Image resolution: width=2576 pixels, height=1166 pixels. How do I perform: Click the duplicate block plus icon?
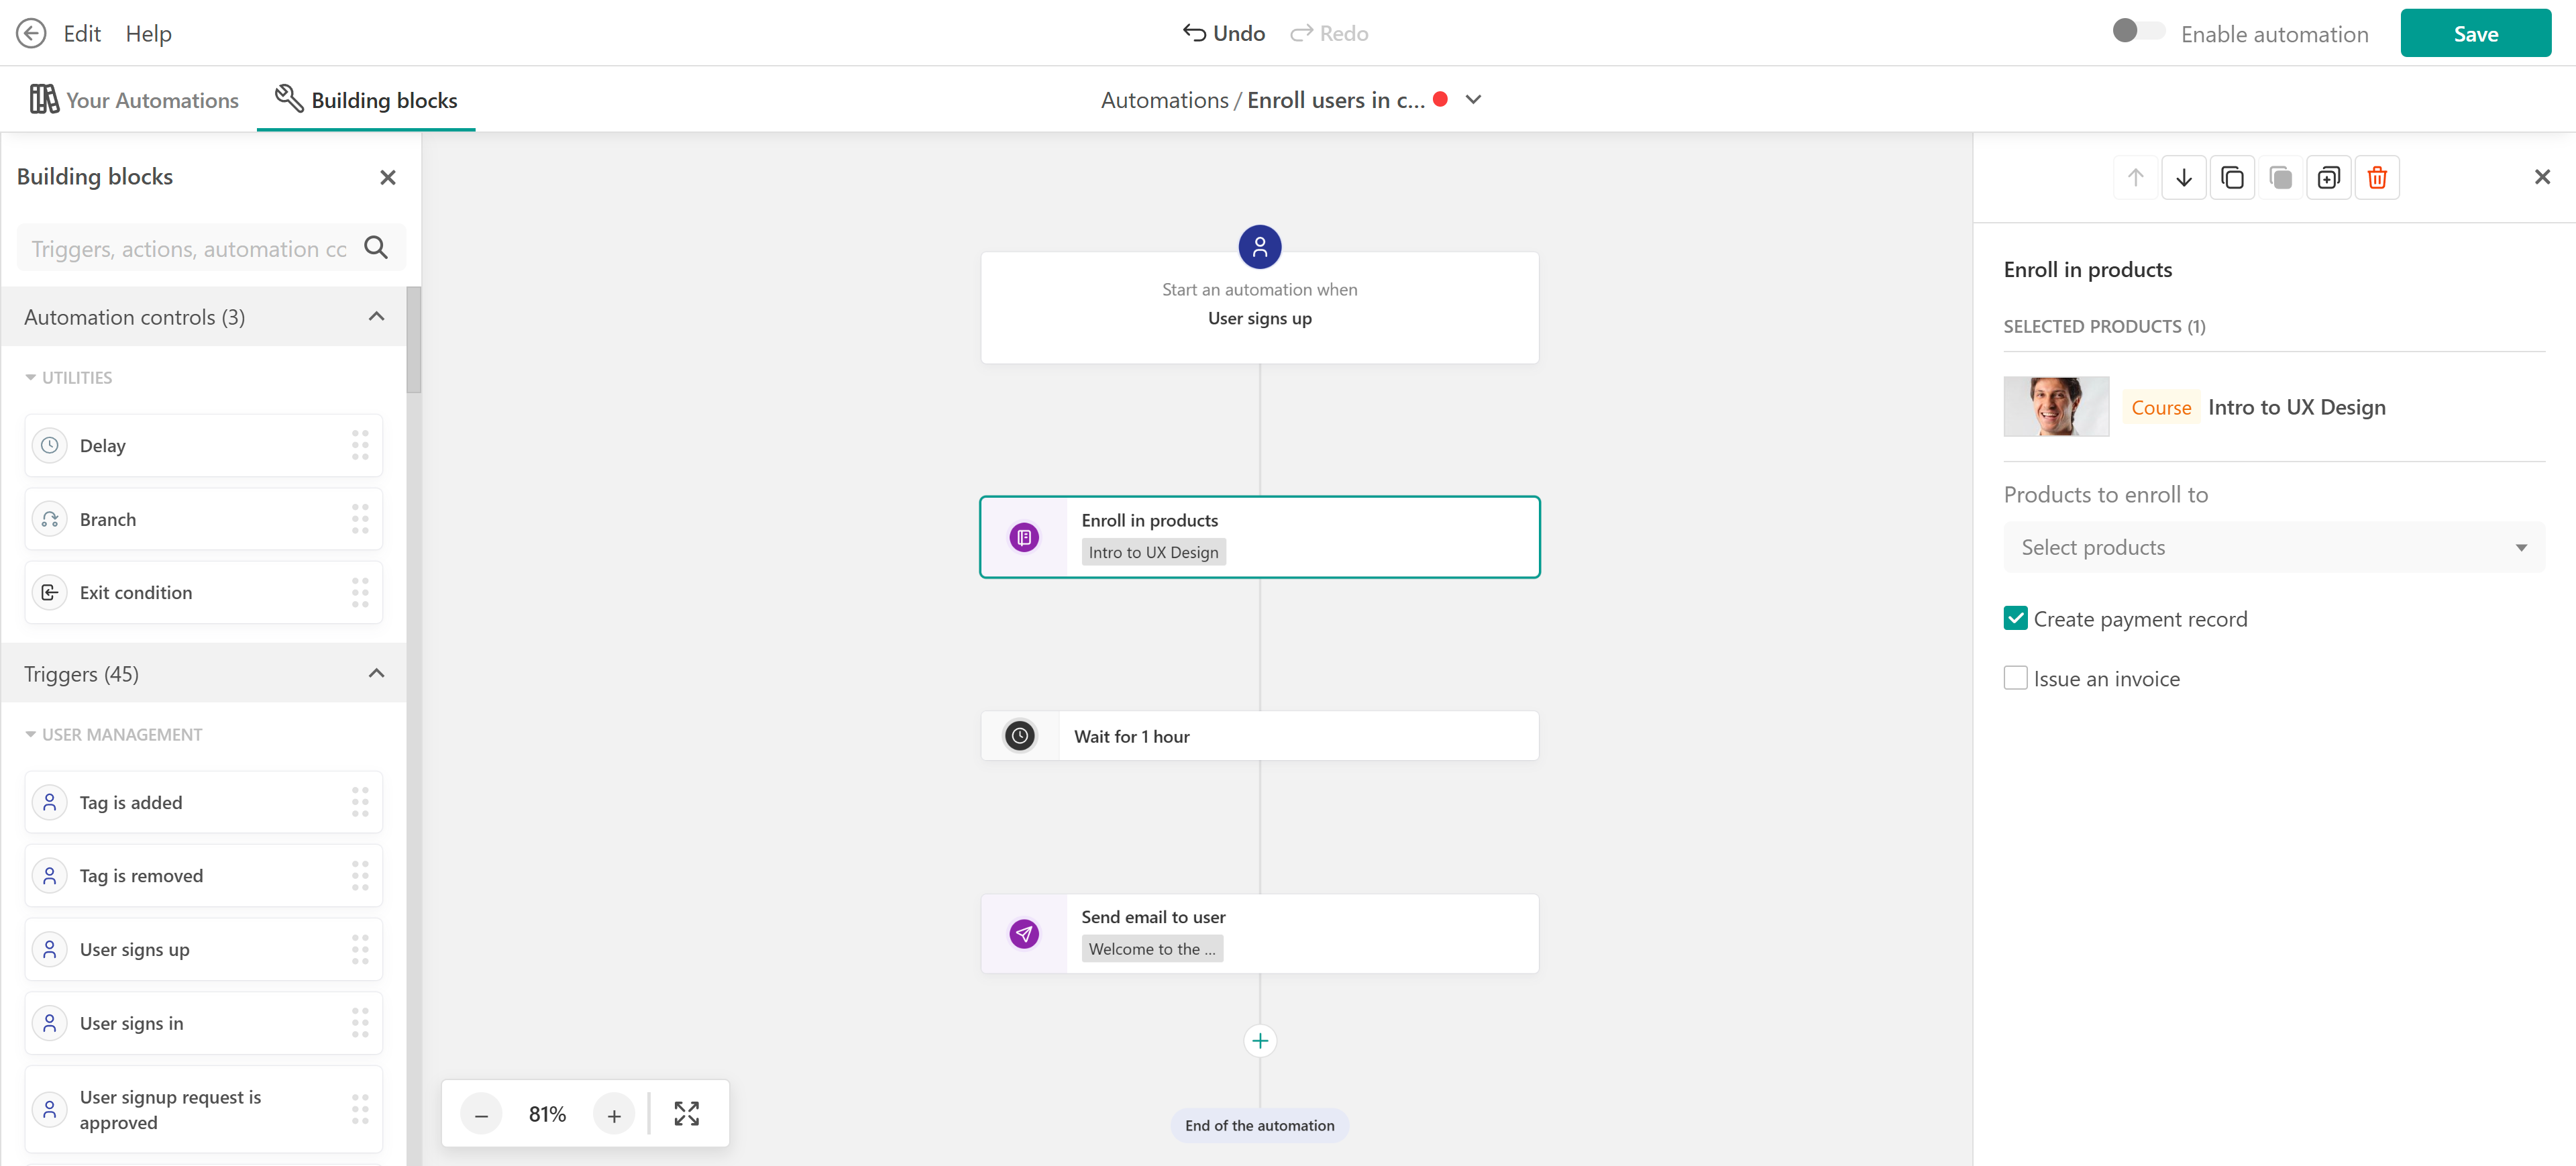2328,178
